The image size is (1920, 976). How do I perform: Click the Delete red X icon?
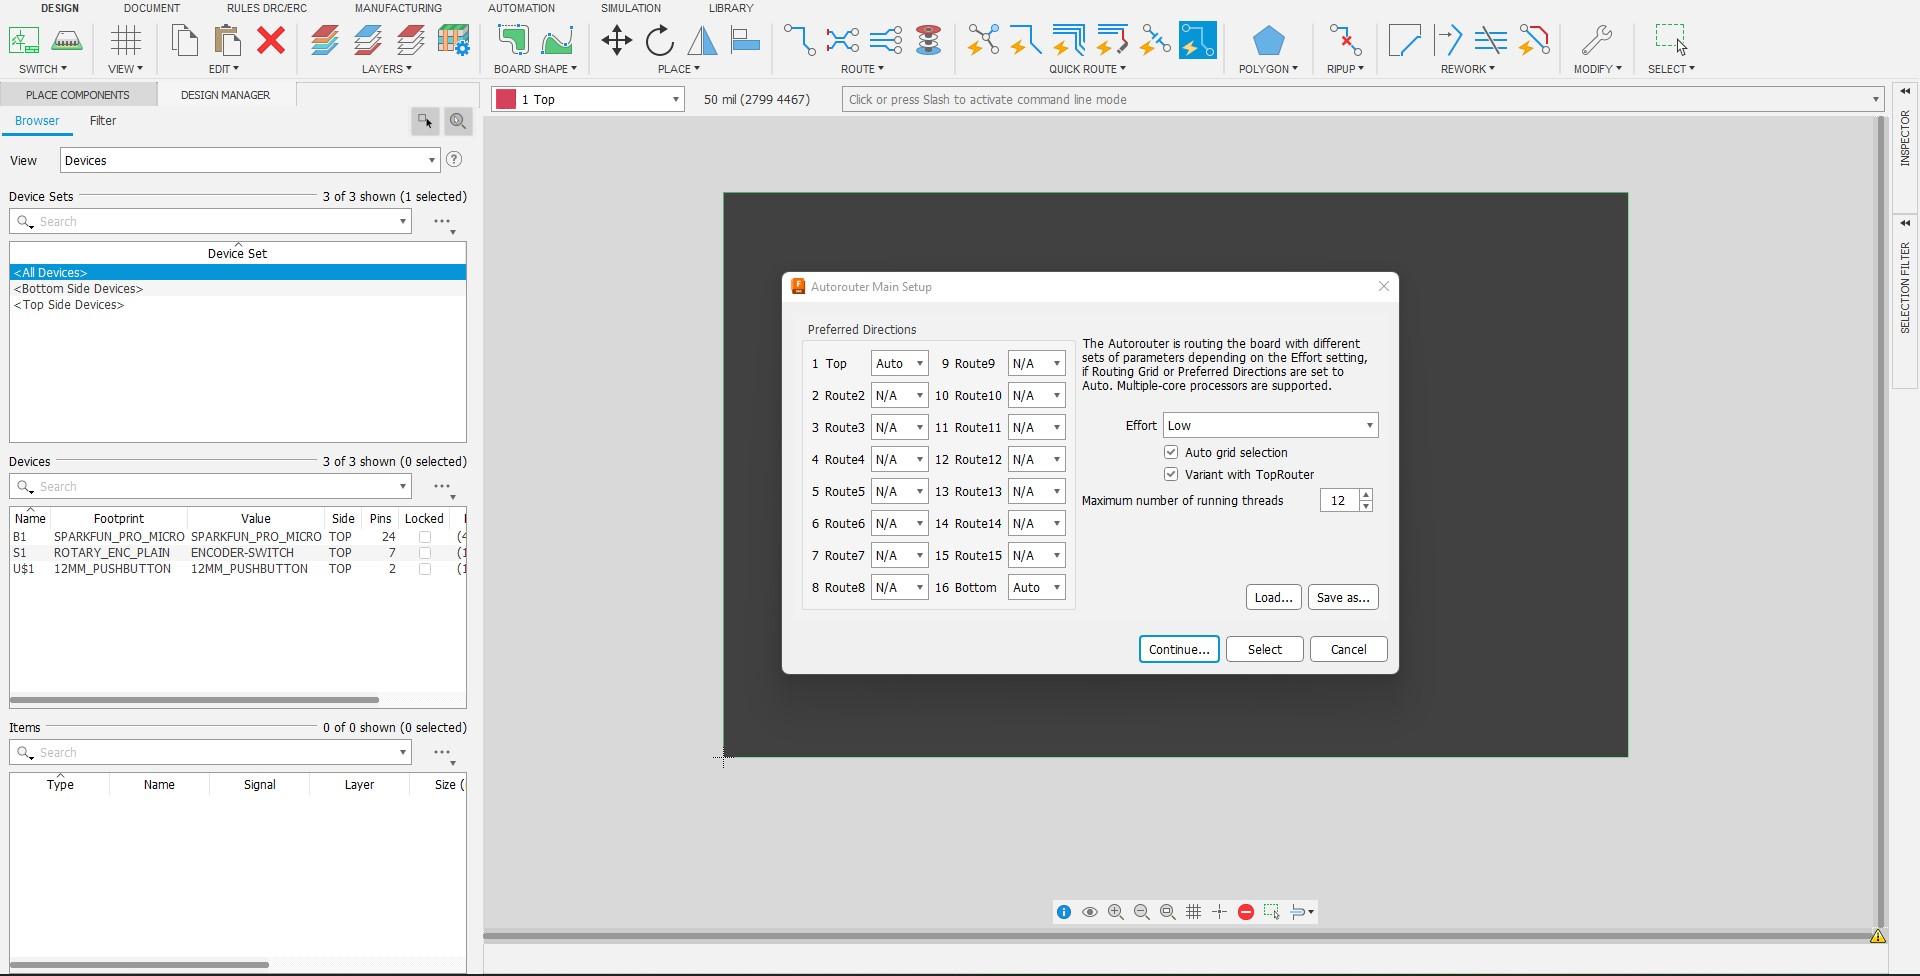click(271, 41)
